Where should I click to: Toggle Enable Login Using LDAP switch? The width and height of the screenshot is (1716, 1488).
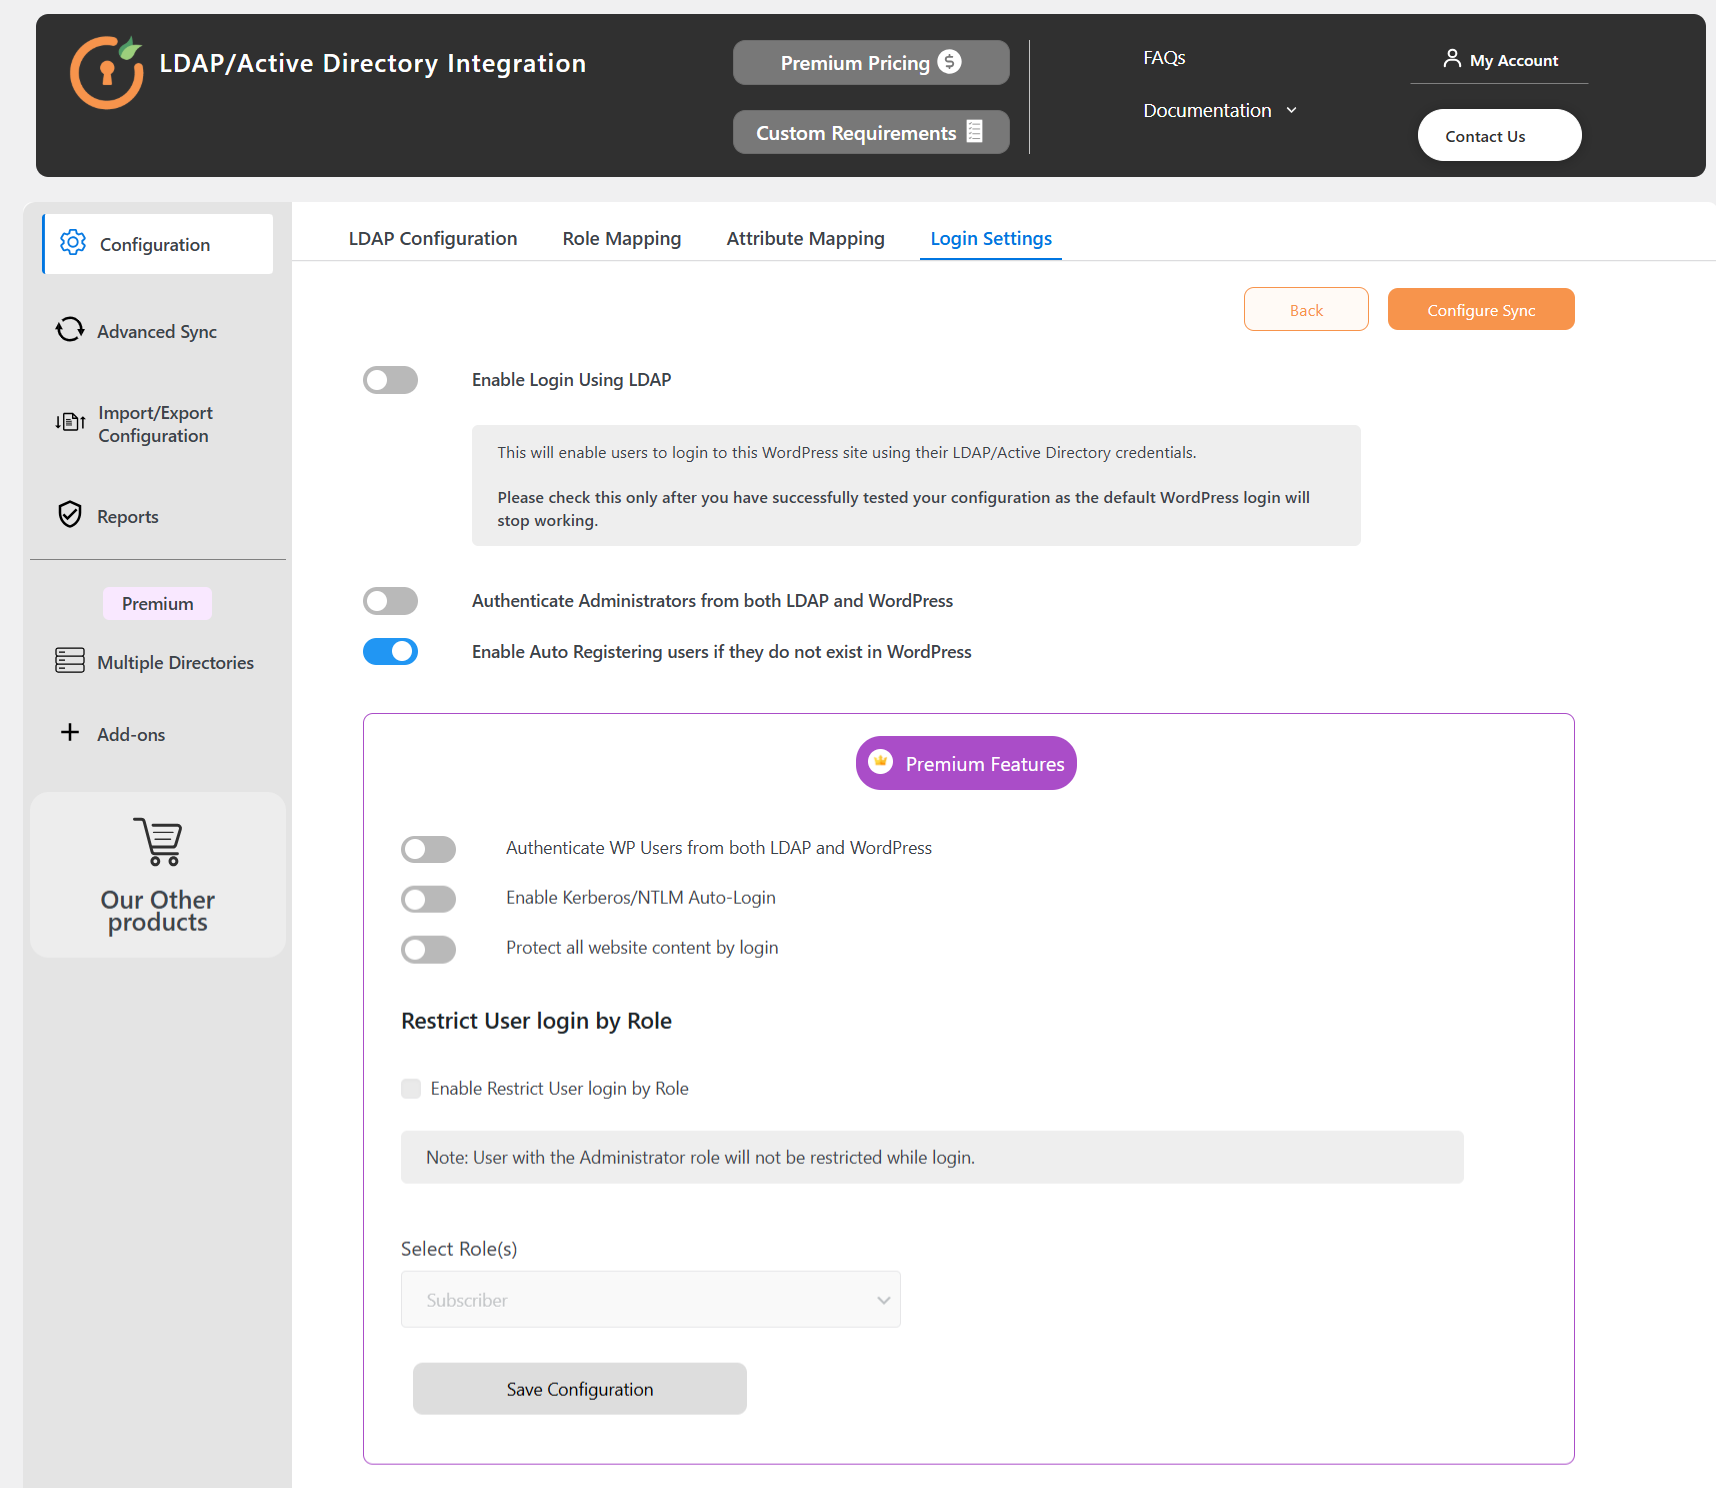390,380
